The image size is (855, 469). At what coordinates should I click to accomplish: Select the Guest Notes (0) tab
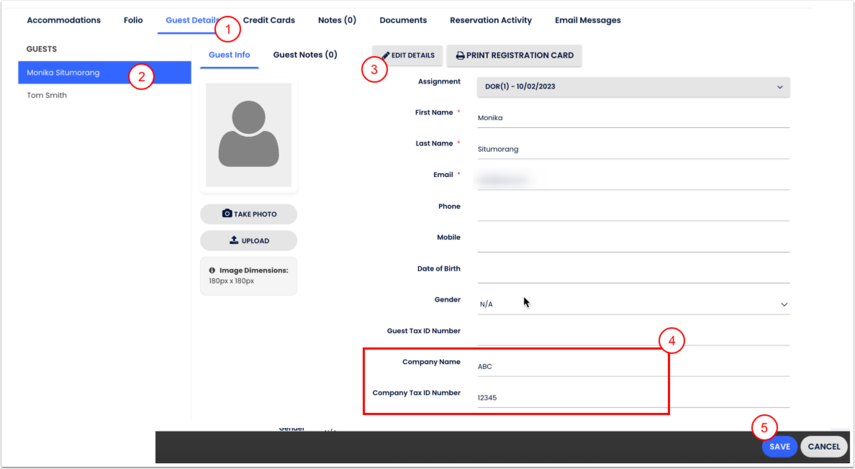tap(305, 55)
